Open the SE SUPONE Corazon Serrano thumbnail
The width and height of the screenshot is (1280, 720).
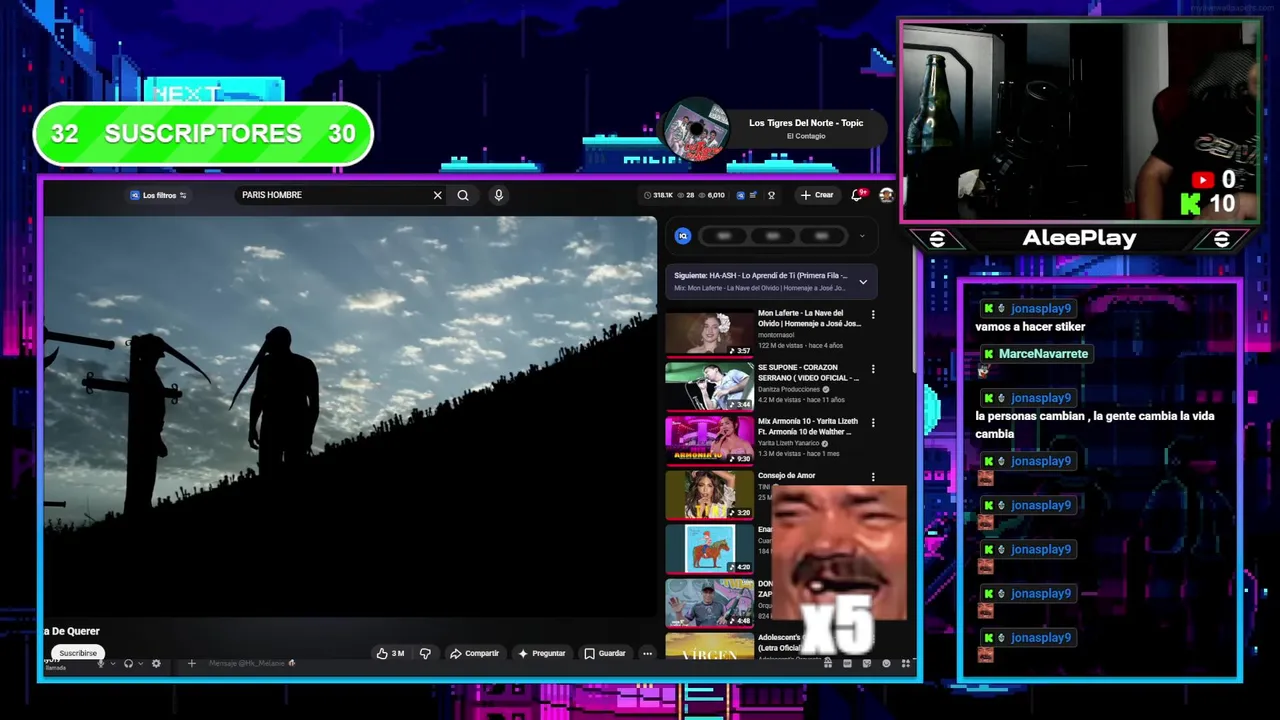tap(709, 387)
